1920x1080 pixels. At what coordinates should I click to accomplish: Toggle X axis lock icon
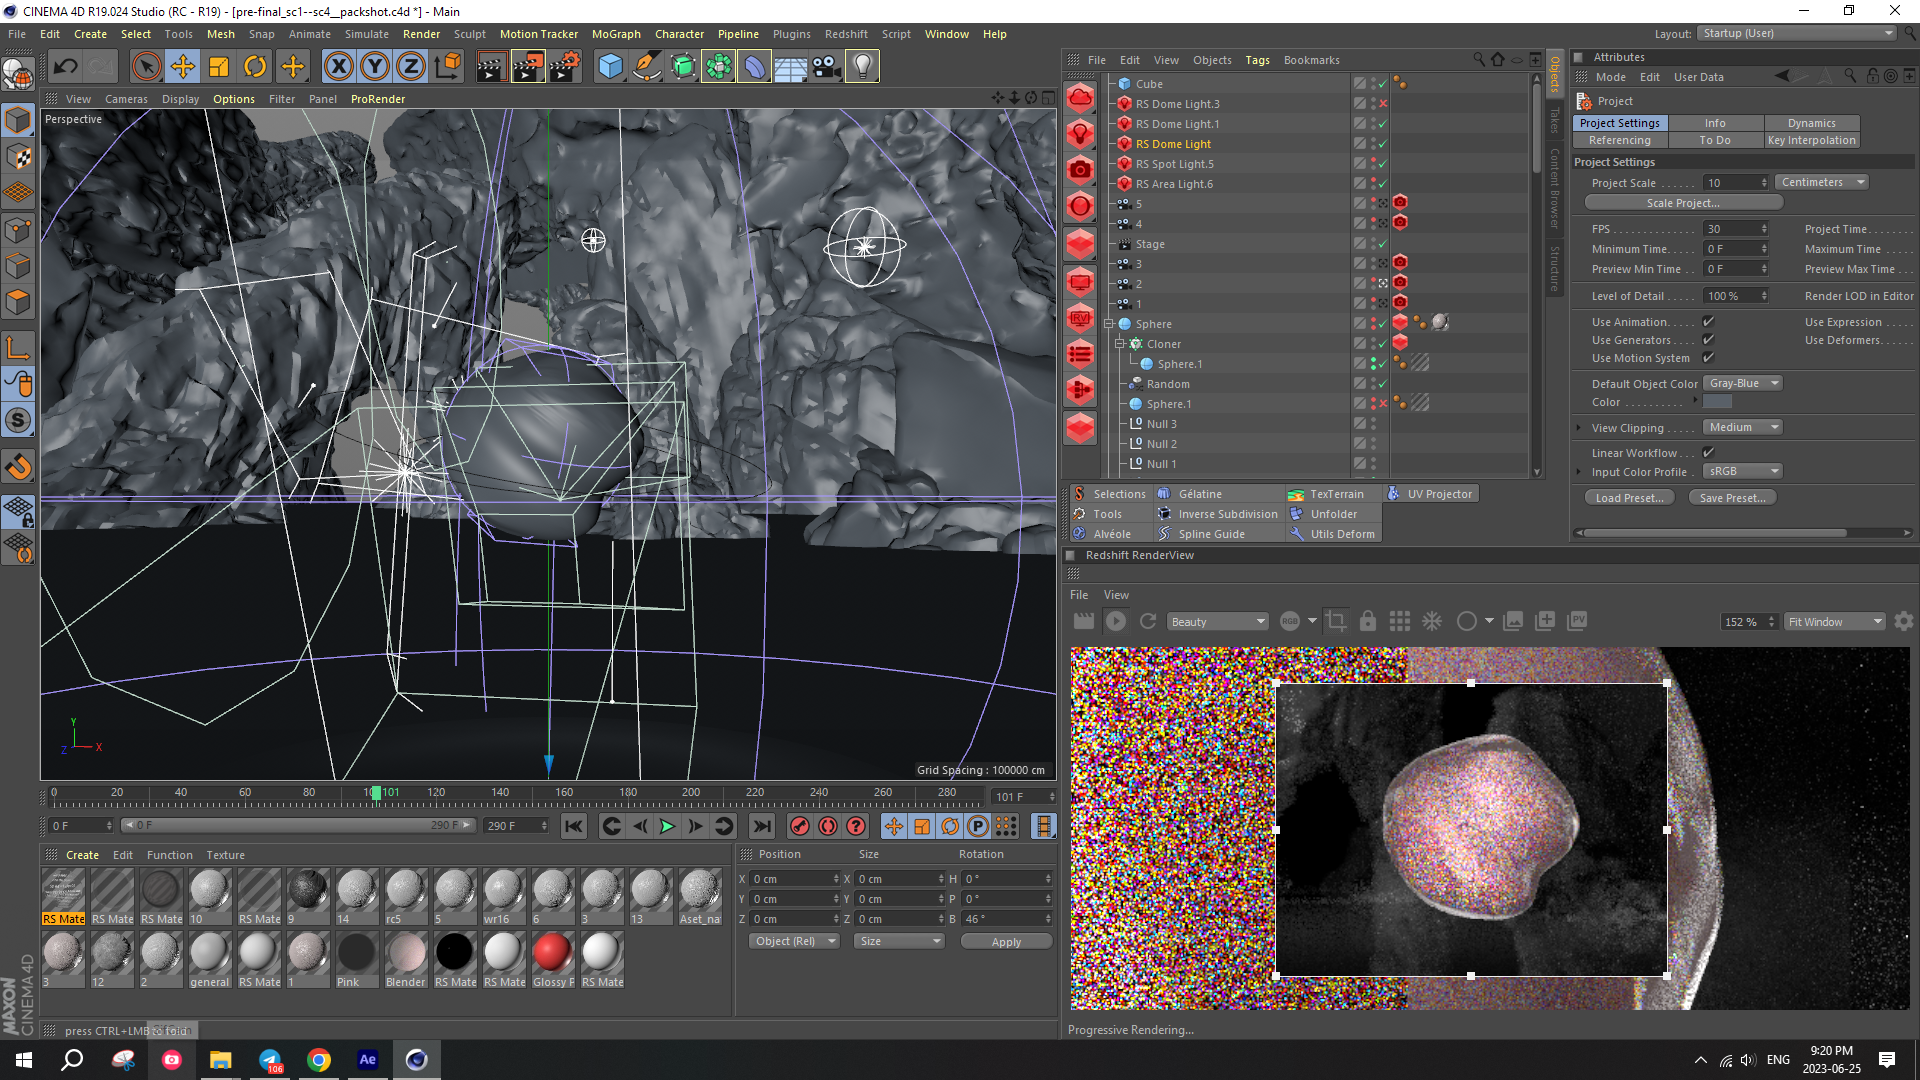(338, 67)
